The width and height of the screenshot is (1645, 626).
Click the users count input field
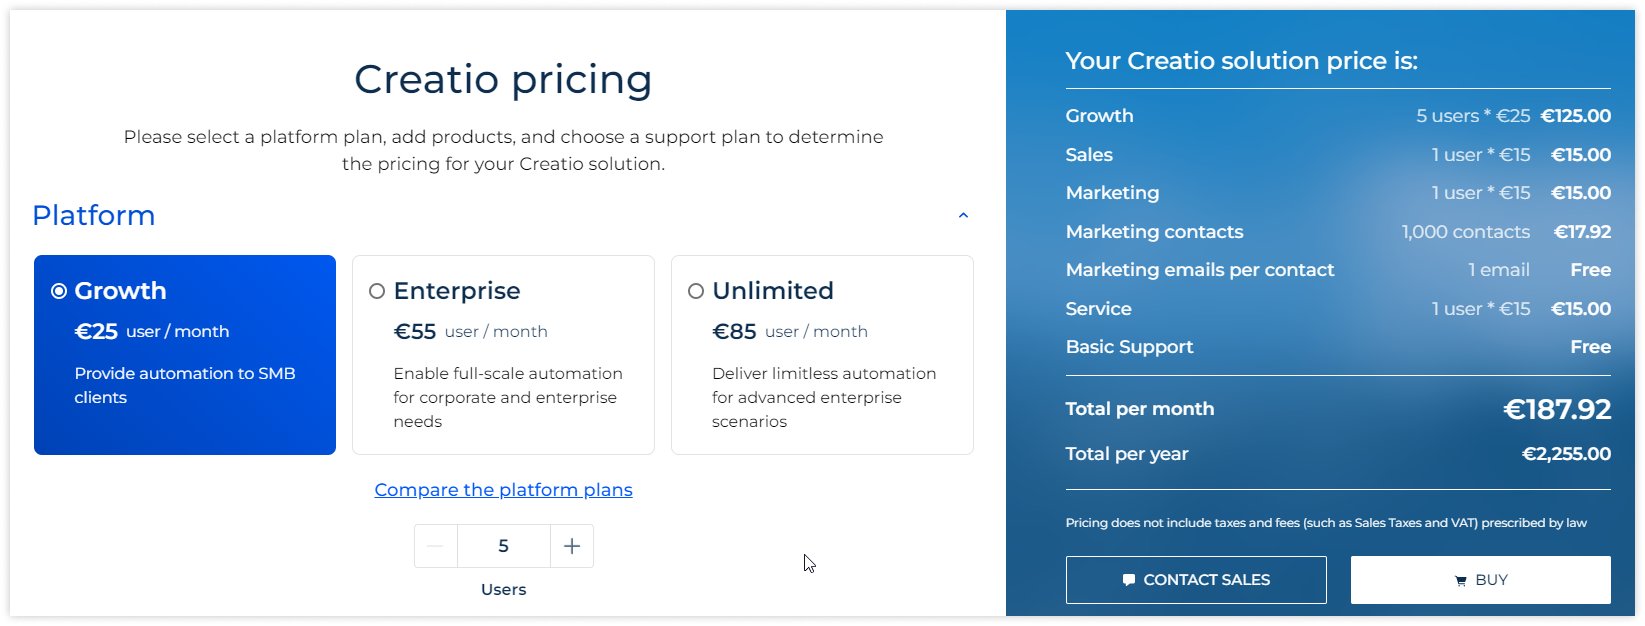coord(503,546)
